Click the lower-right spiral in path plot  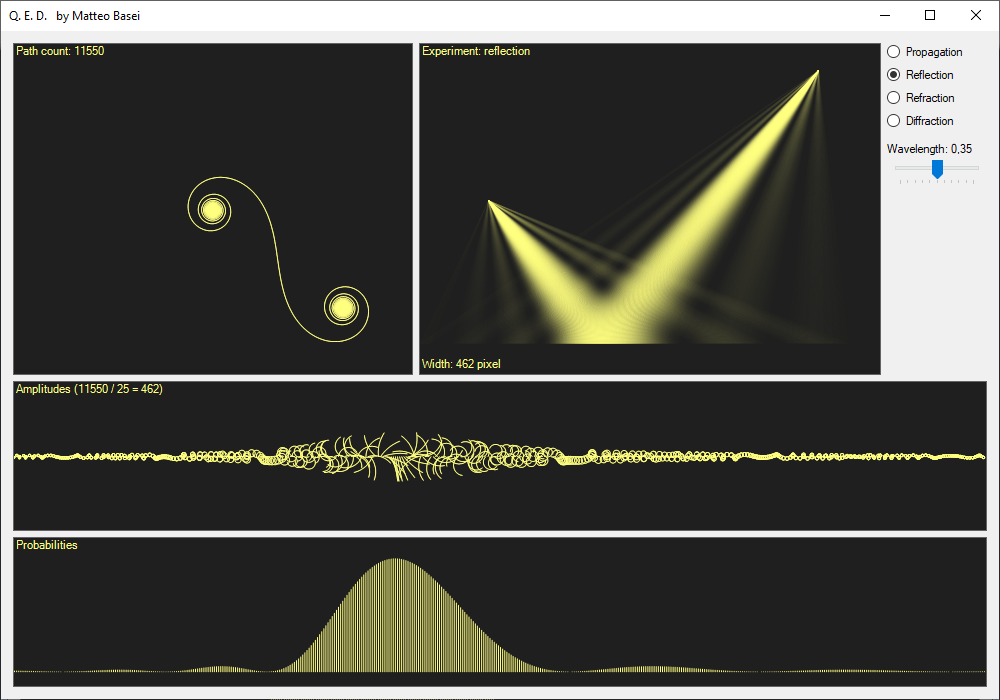(x=343, y=309)
